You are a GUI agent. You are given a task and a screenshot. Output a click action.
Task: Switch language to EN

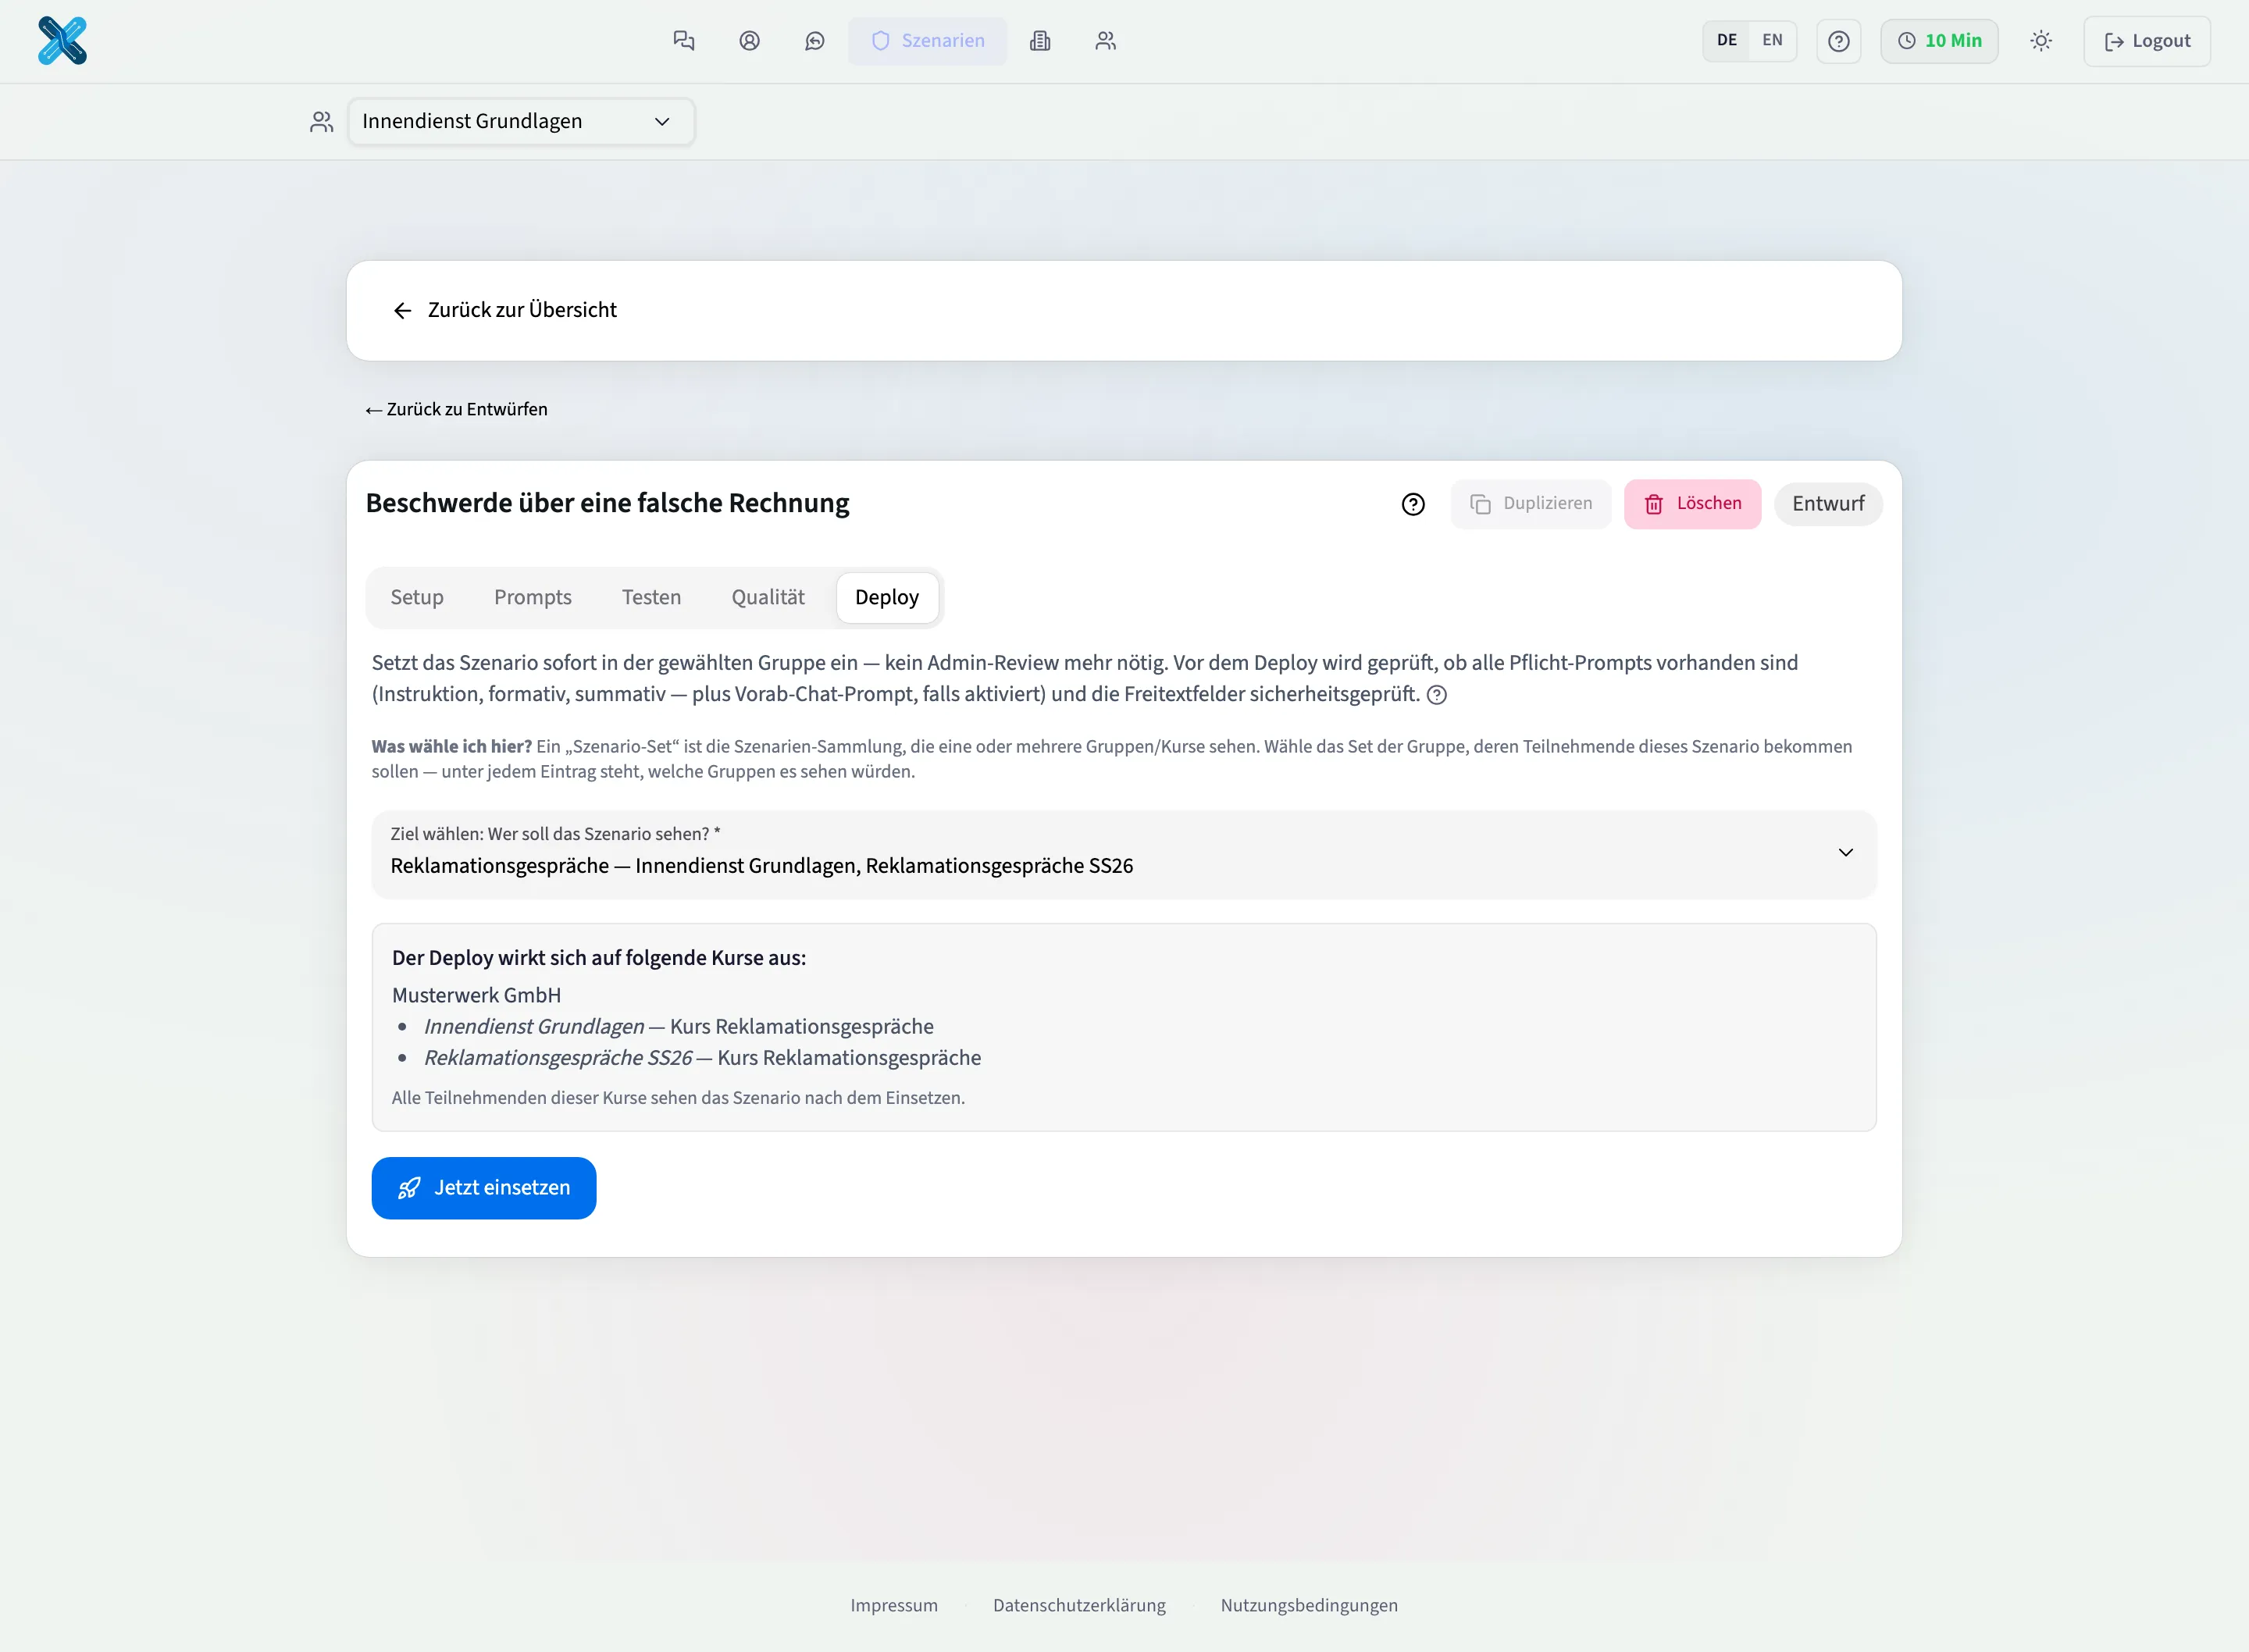1772,41
